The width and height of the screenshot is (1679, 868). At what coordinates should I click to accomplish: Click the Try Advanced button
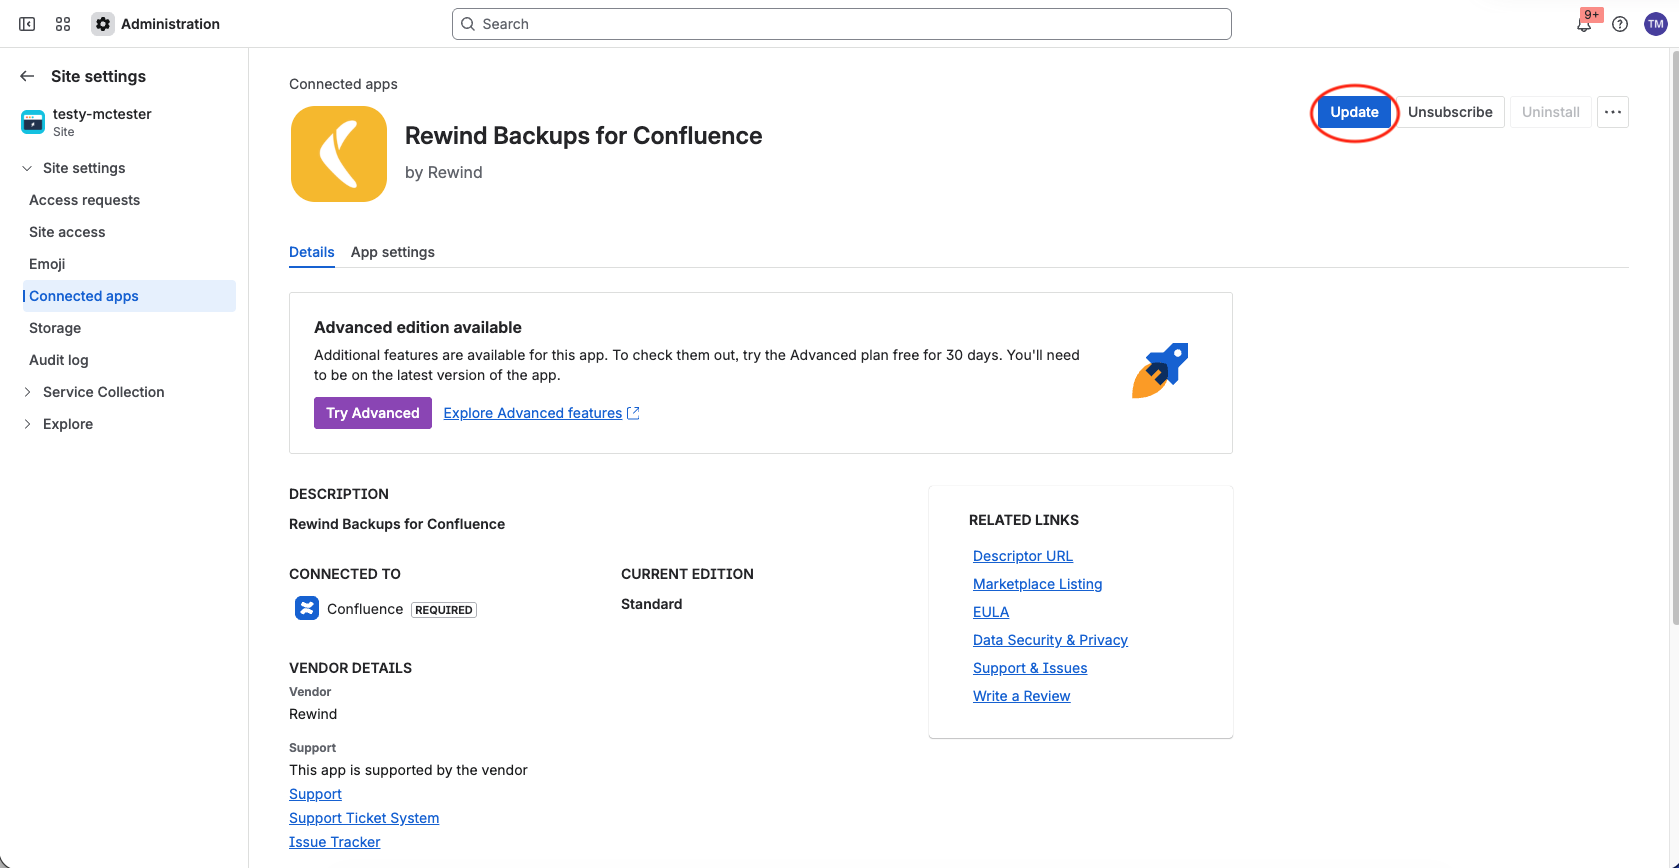373,413
